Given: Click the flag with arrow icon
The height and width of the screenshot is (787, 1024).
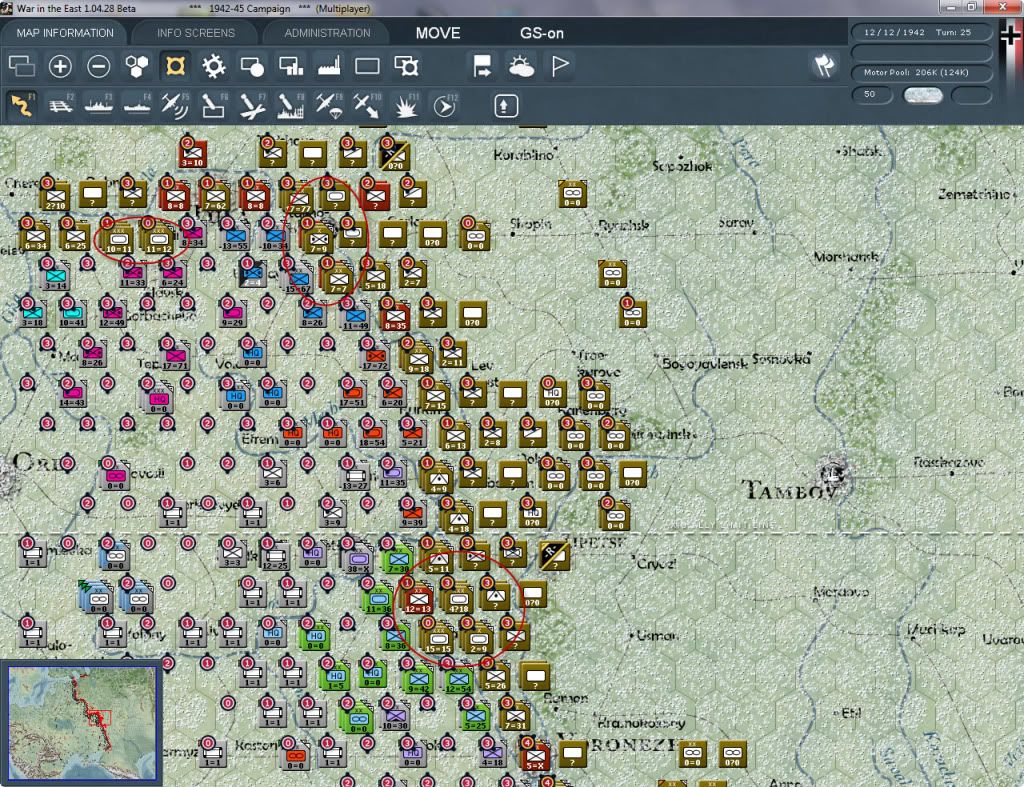Looking at the screenshot, I should (483, 67).
